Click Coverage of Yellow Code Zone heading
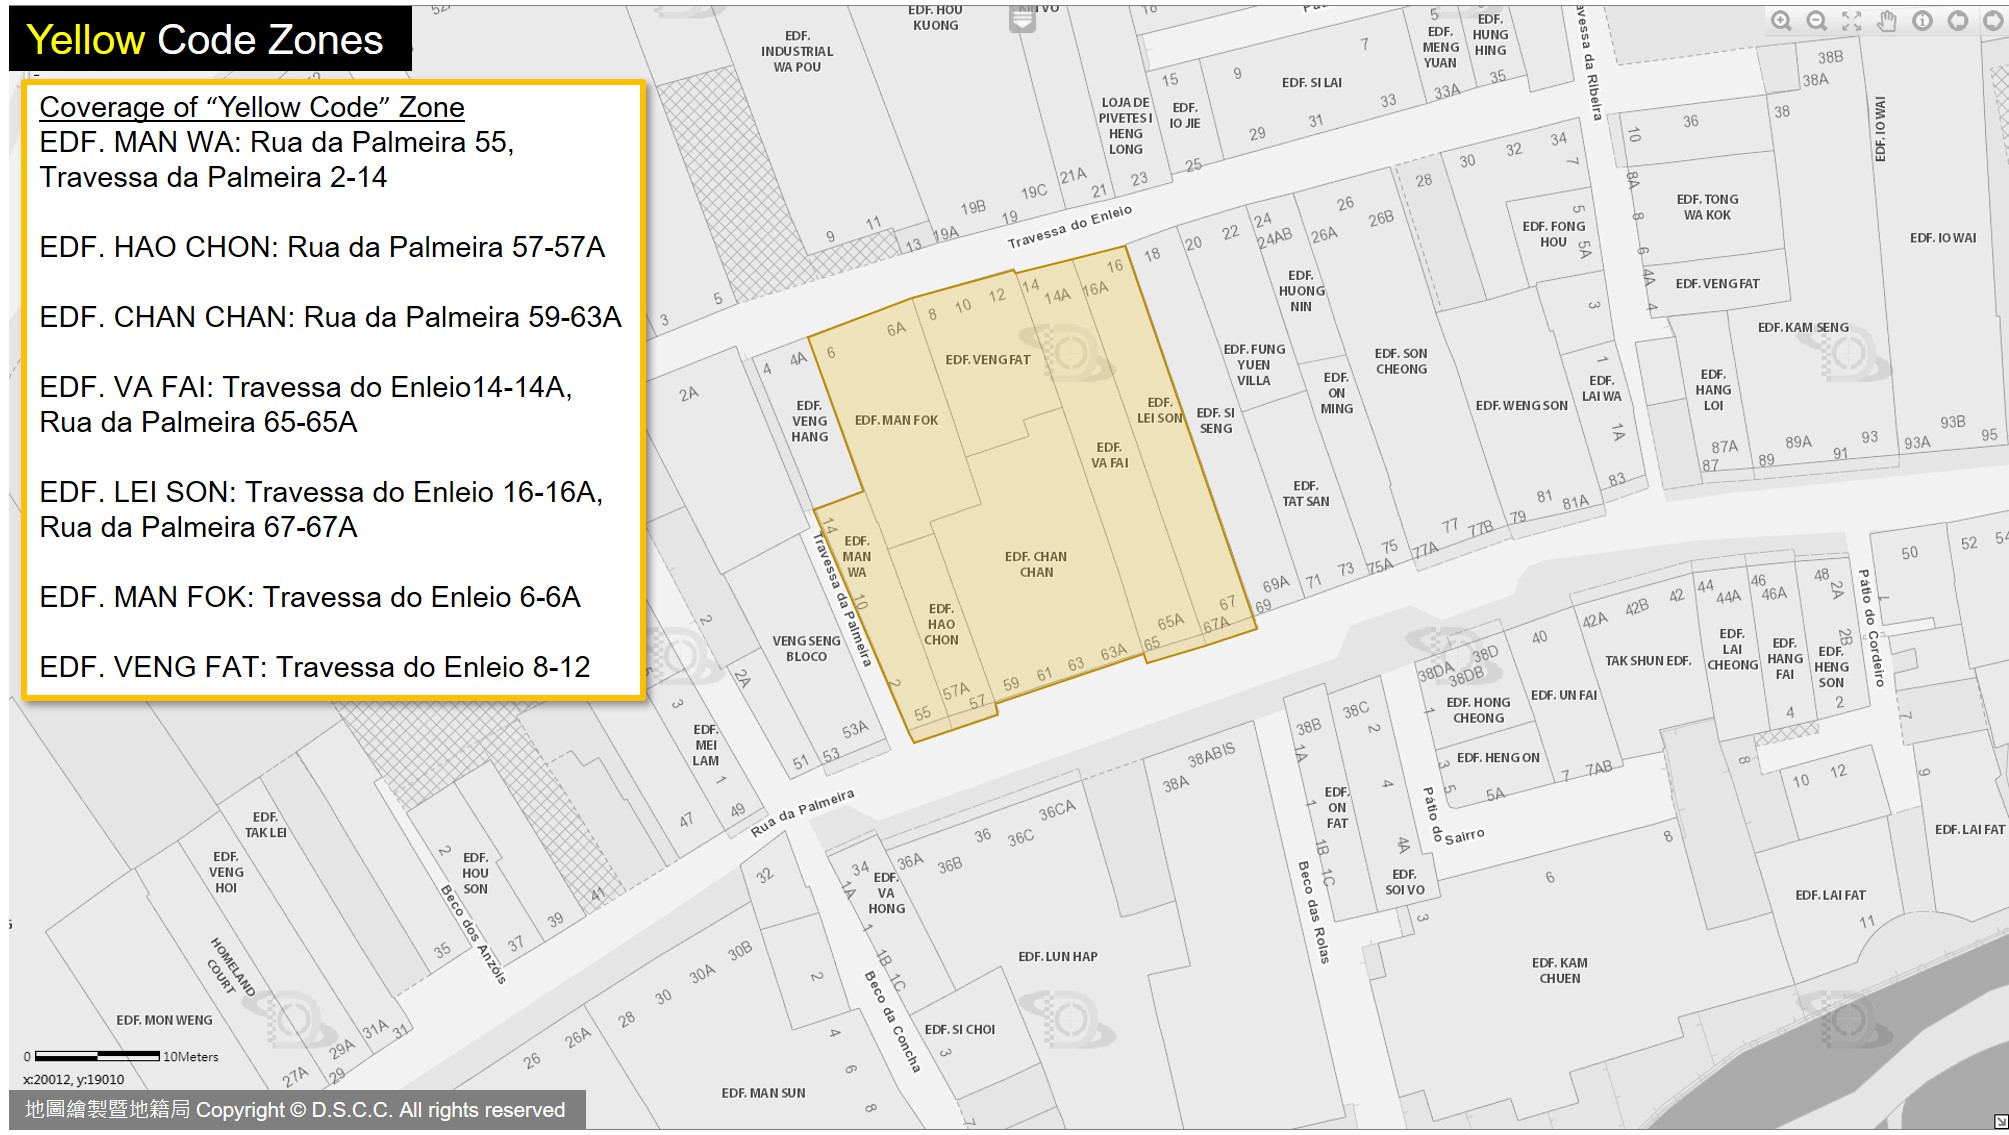Image resolution: width=2009 pixels, height=1135 pixels. tap(252, 107)
